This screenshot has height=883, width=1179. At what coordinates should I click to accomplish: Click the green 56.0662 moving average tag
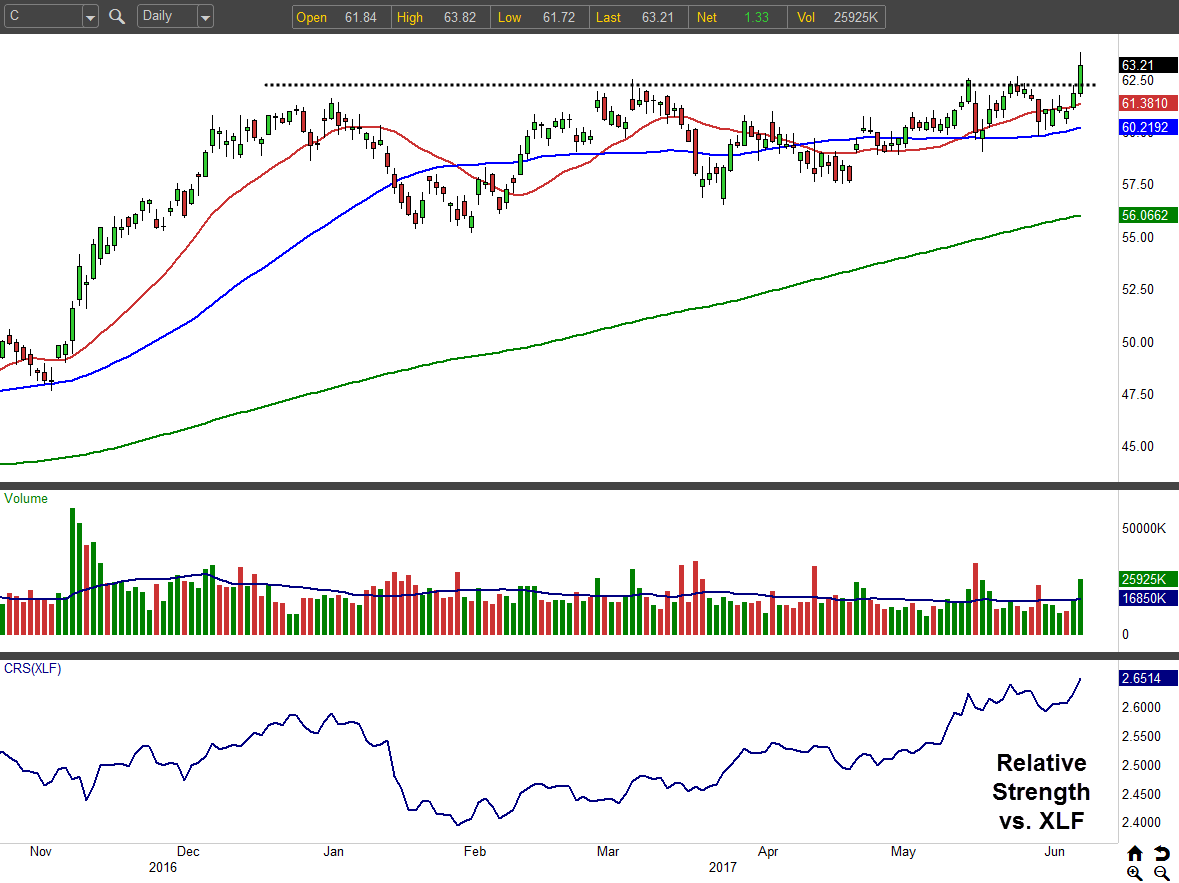click(1148, 215)
